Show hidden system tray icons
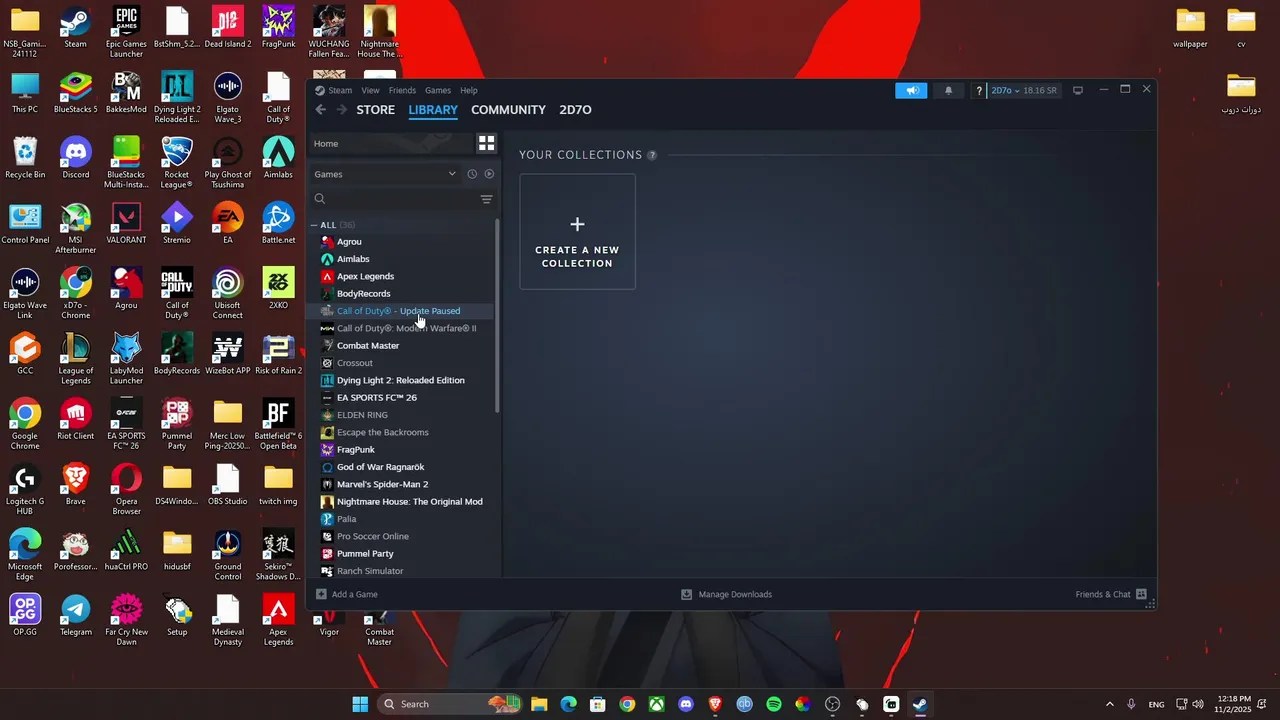Viewport: 1280px width, 720px height. (x=1109, y=704)
